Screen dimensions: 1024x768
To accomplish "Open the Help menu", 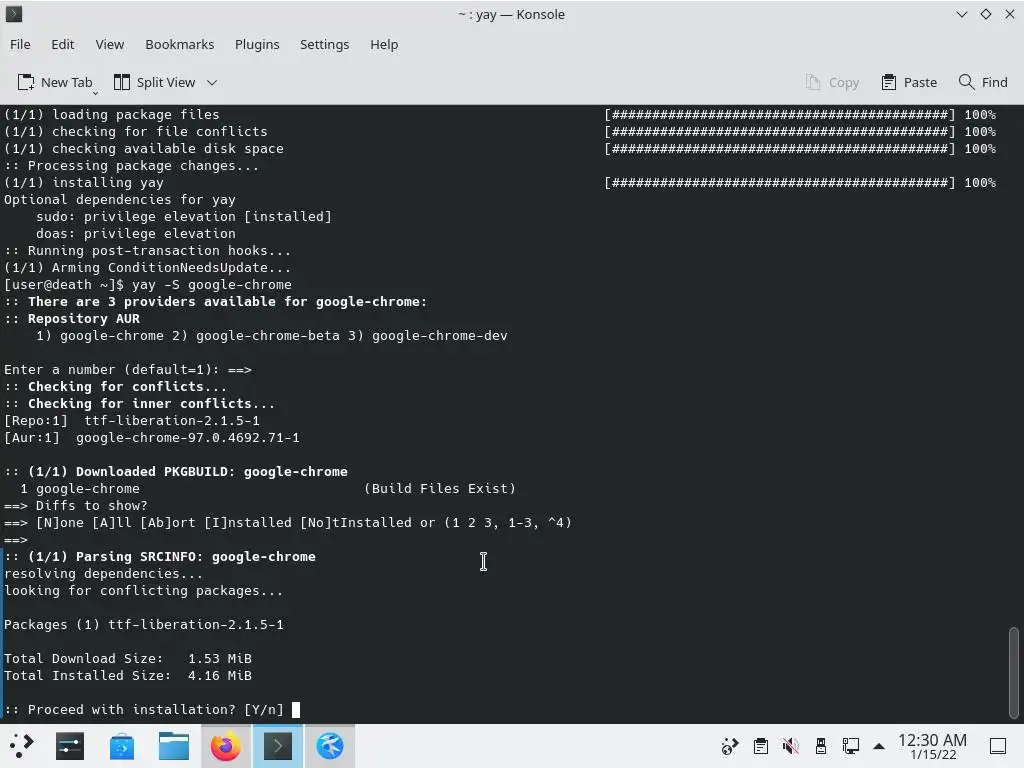I will [x=384, y=44].
